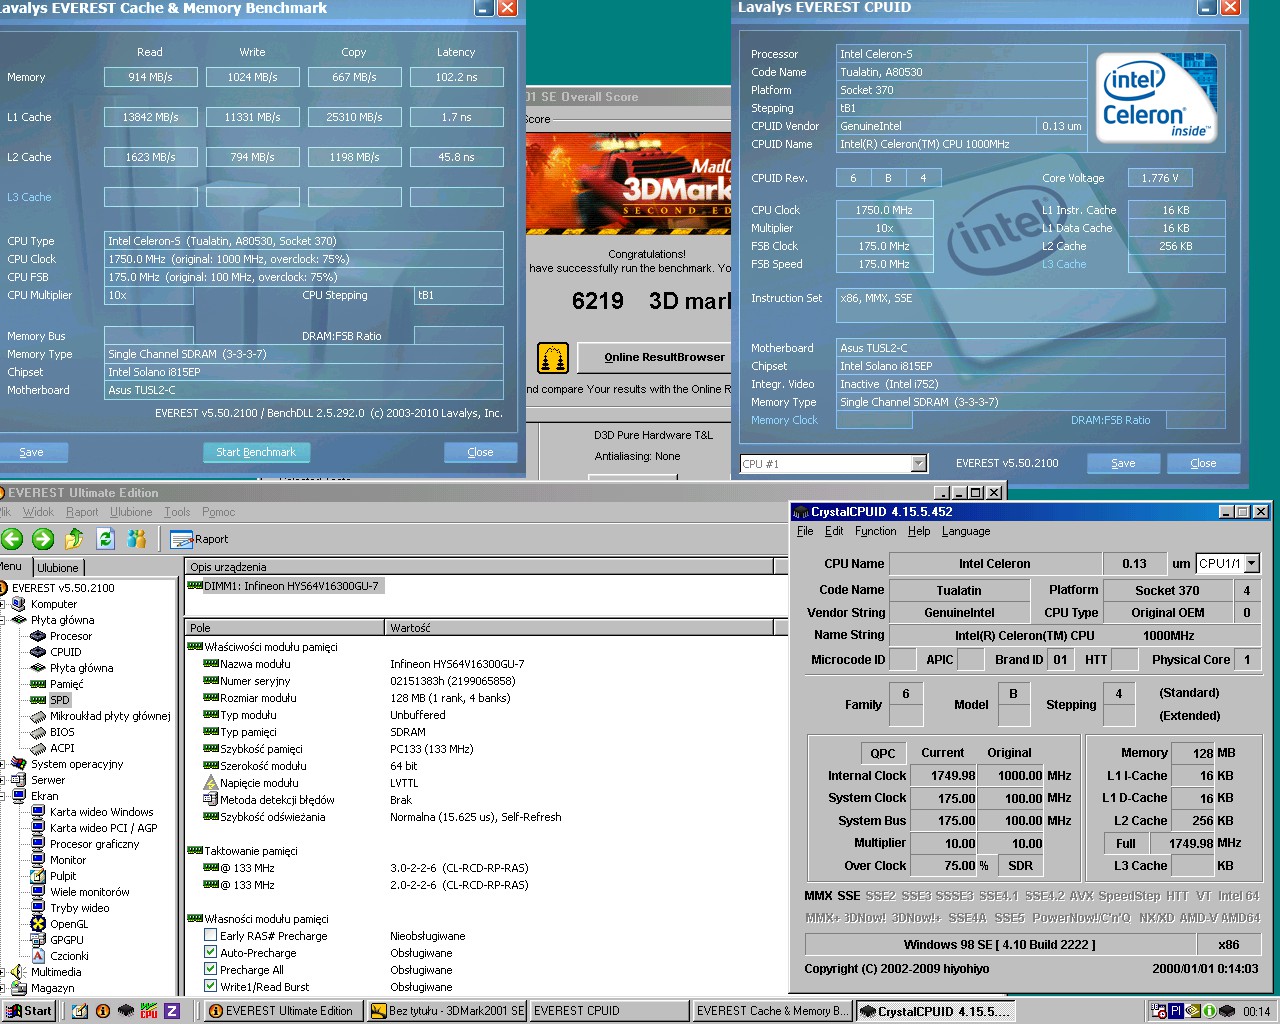Click Save in EVEREST CPUID window
The width and height of the screenshot is (1280, 1024).
pyautogui.click(x=1123, y=463)
